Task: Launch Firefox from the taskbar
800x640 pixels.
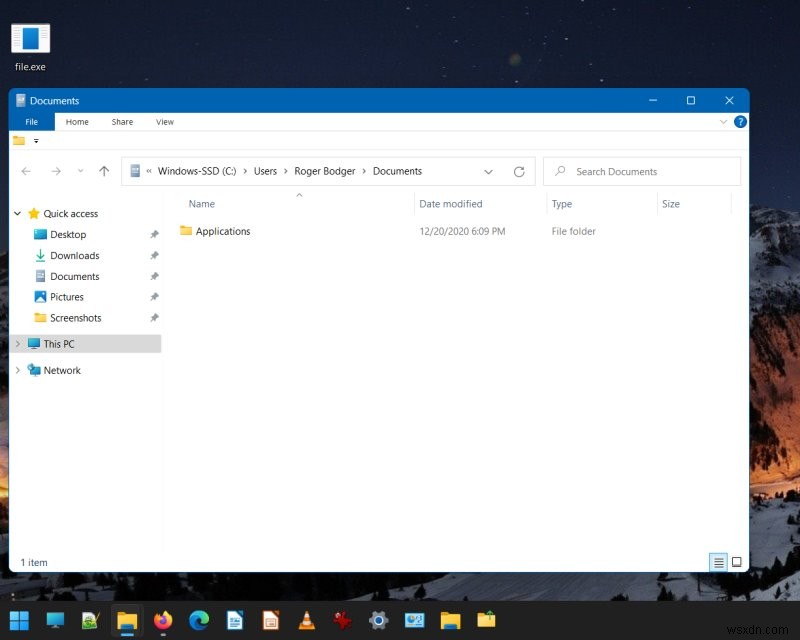Action: pyautogui.click(x=162, y=620)
